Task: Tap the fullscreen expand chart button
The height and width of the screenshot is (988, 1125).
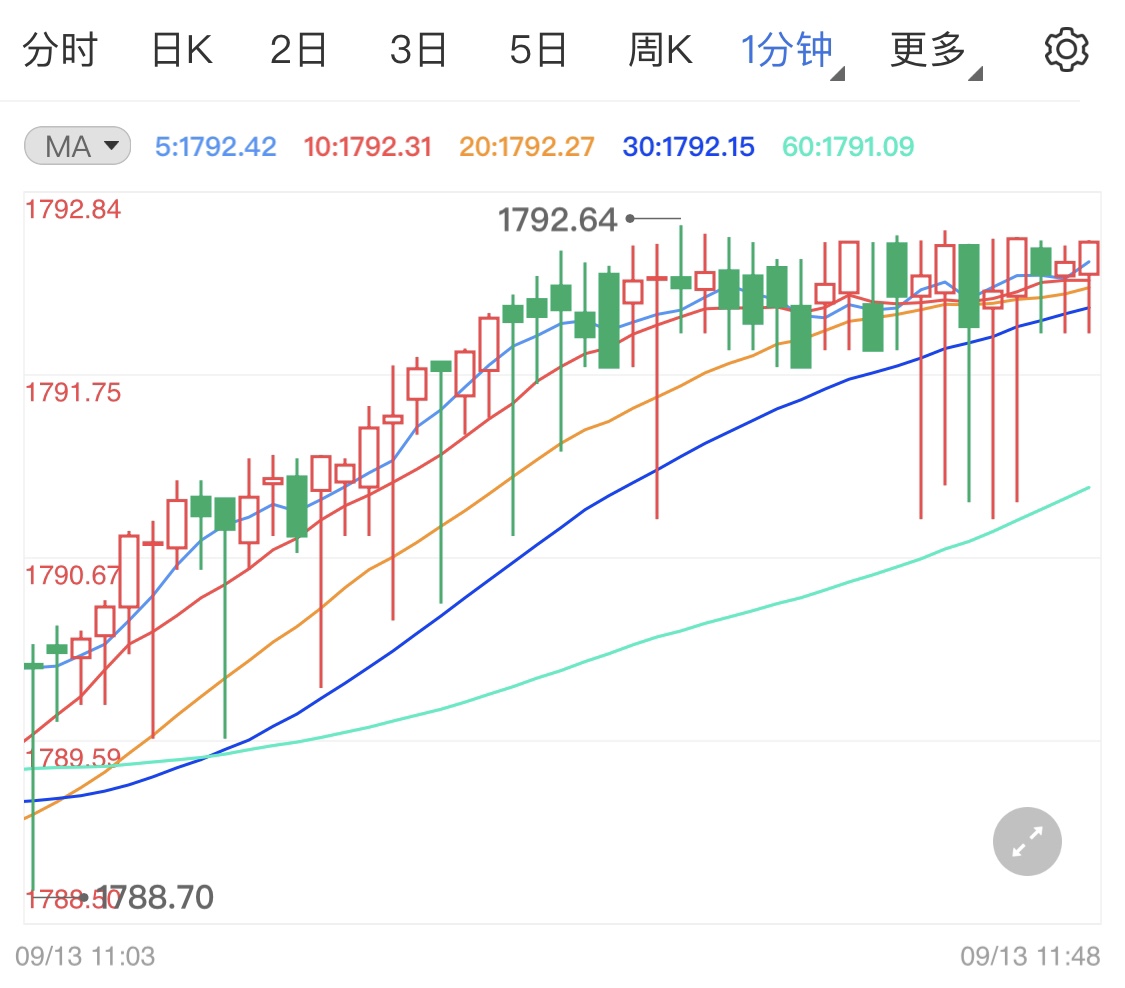Action: (1027, 842)
